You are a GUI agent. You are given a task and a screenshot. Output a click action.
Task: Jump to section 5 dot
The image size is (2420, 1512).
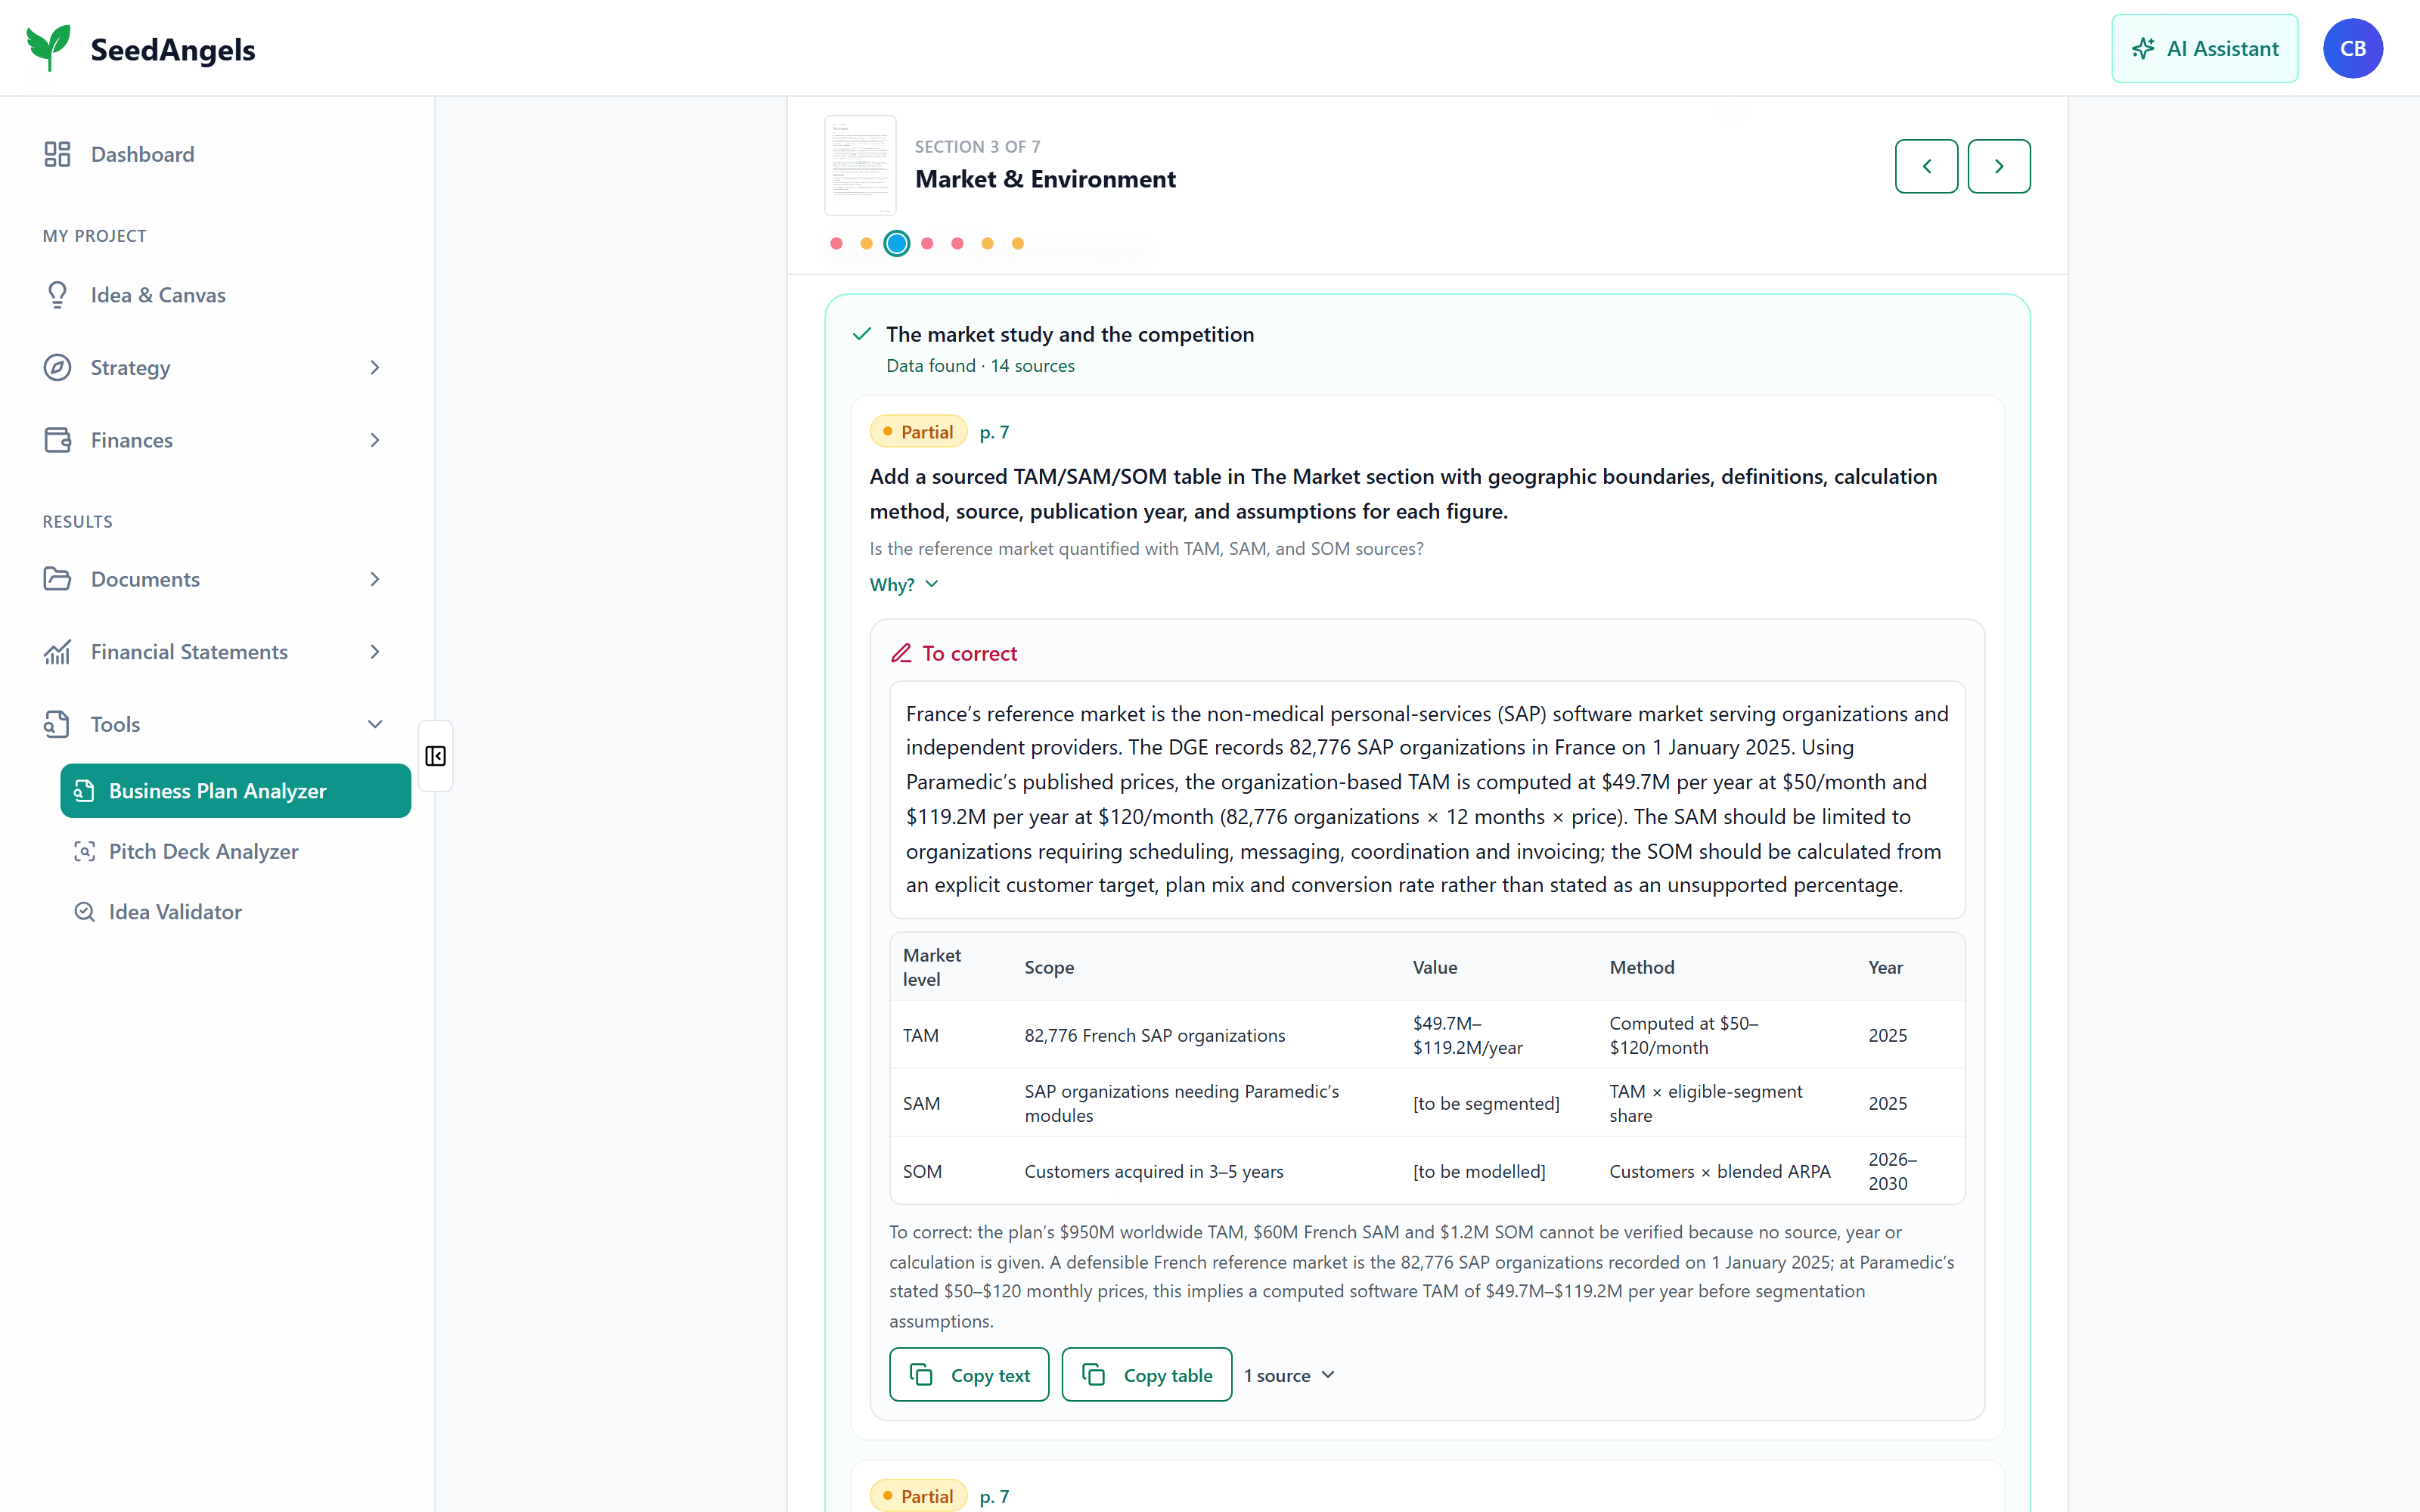(x=957, y=243)
